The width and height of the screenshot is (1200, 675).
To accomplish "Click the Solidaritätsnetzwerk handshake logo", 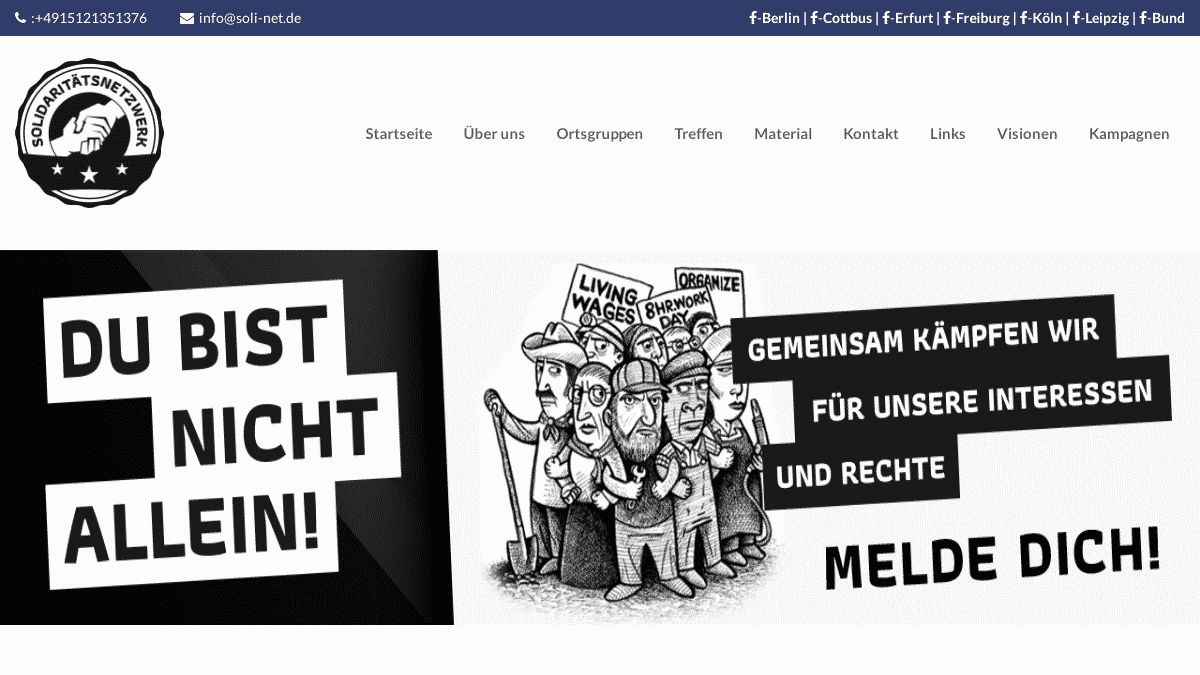I will pyautogui.click(x=89, y=132).
